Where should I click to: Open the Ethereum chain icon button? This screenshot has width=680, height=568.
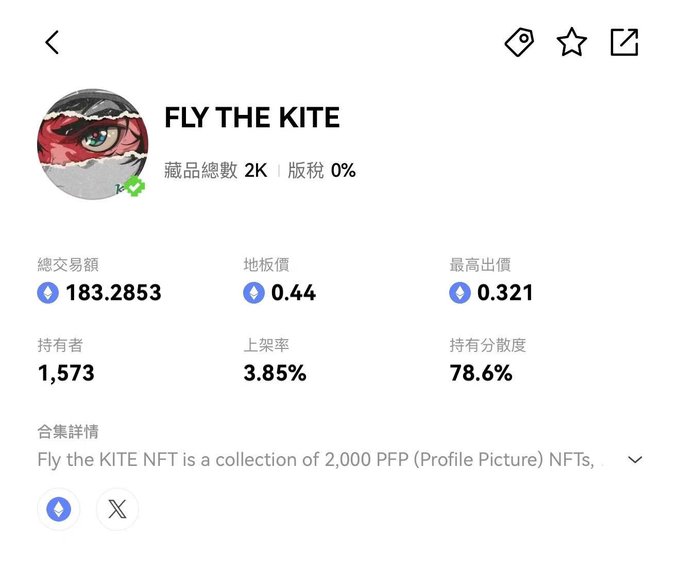click(59, 509)
